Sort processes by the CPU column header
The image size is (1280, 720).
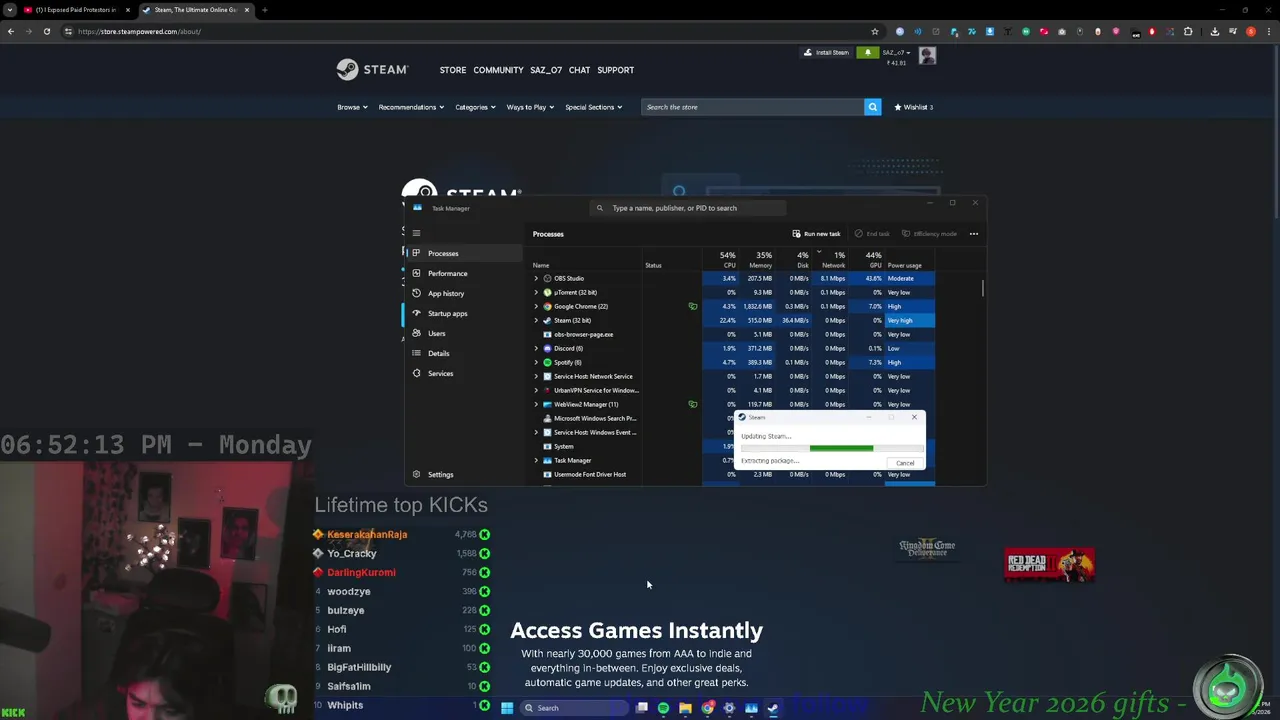click(721, 260)
